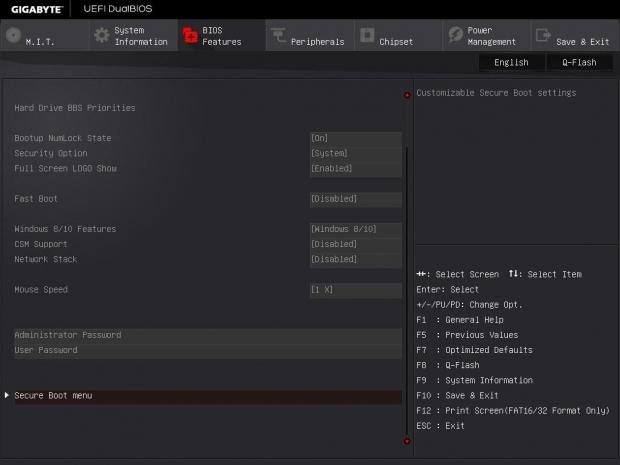Change Security Option [System] value
Image resolution: width=620 pixels, height=465 pixels.
coord(355,153)
